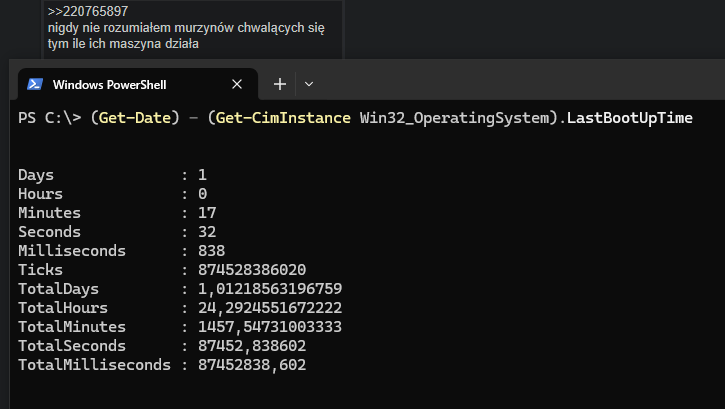Expand the new tab profile dropdown

click(x=309, y=84)
